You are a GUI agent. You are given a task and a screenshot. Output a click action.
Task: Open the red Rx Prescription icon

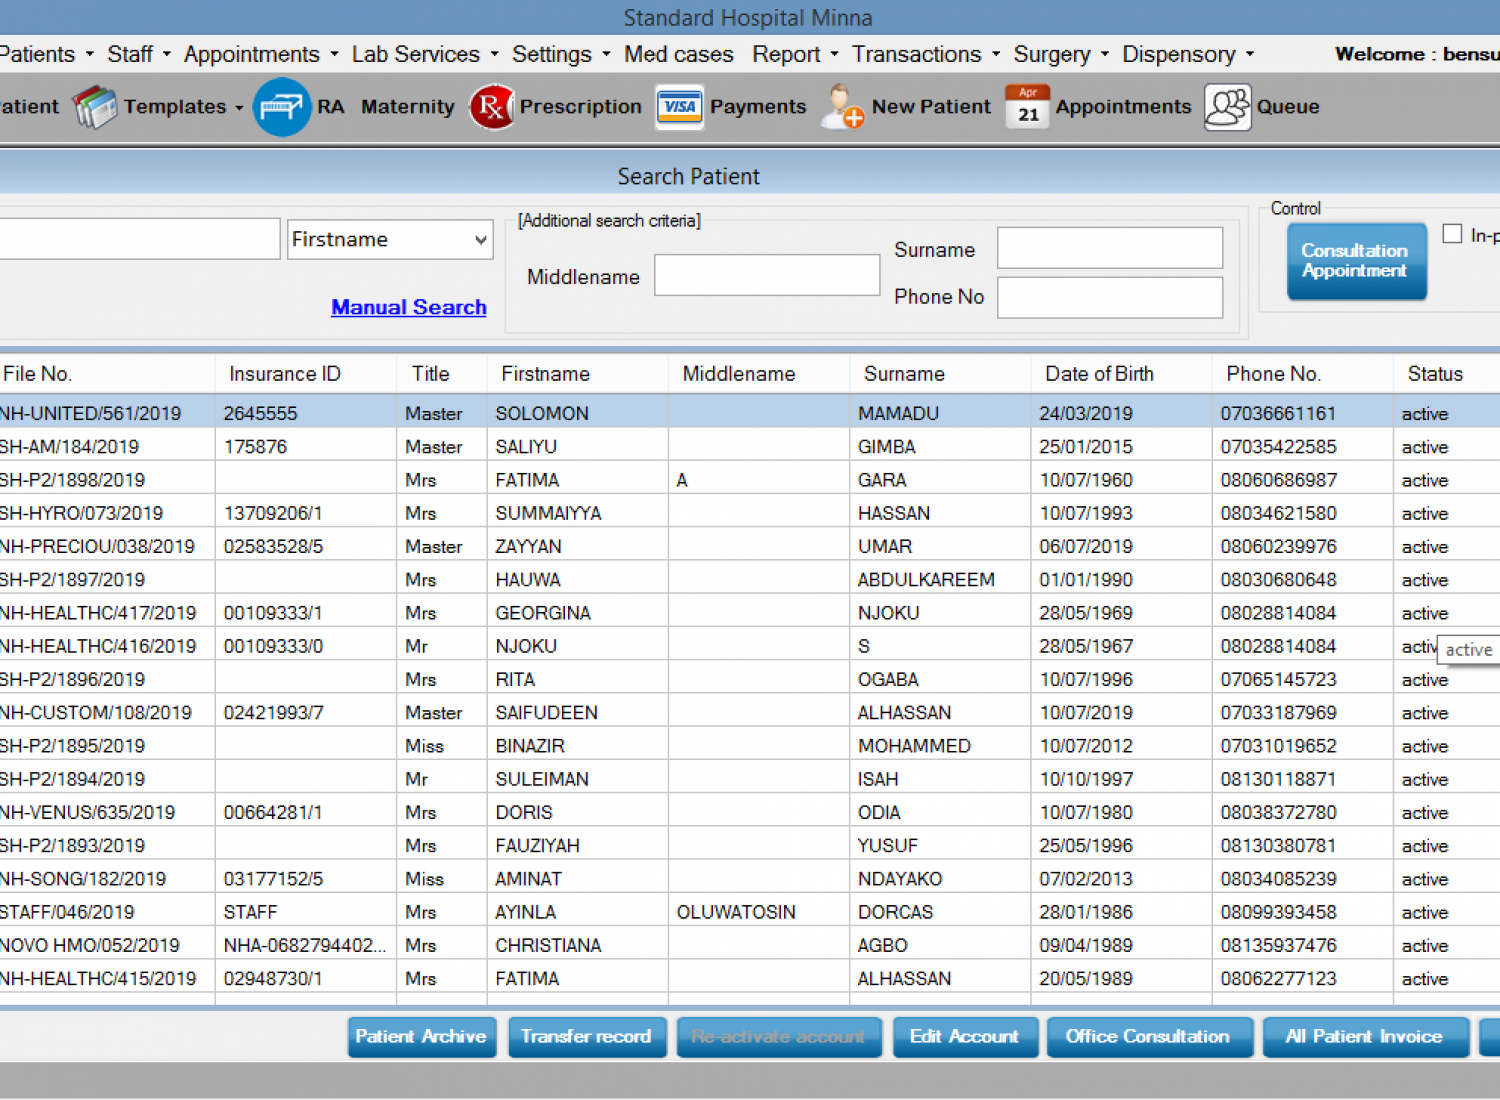point(492,107)
